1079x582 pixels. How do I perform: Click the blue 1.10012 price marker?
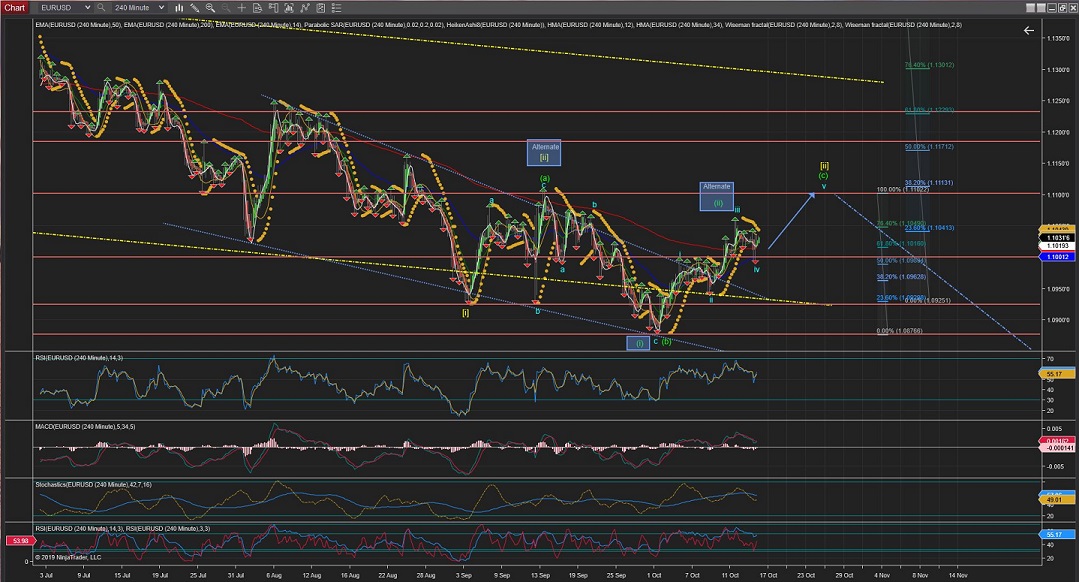point(1057,257)
